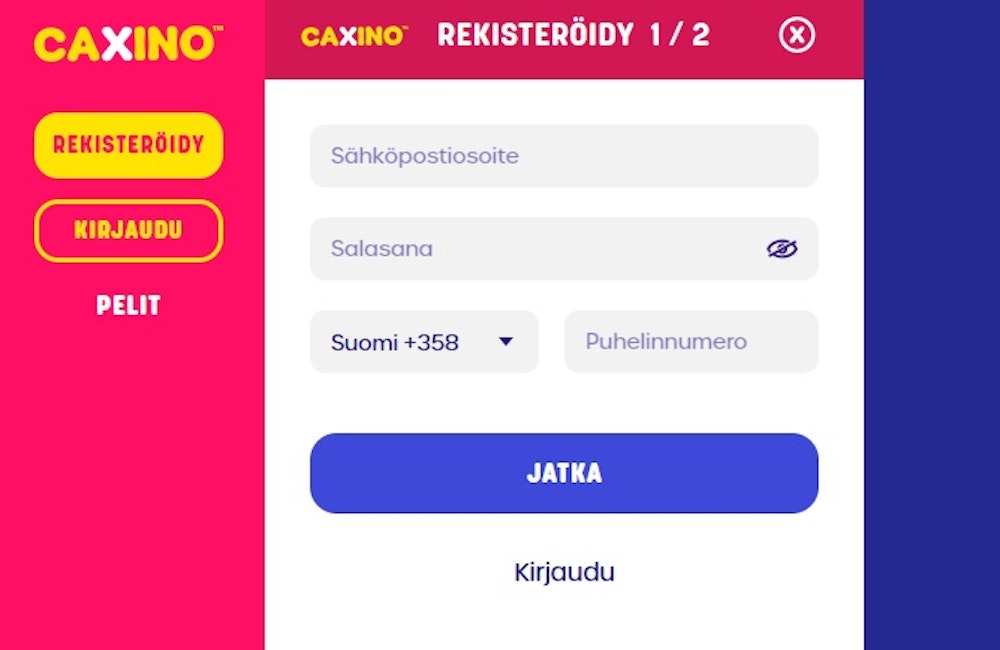
Task: Open login via the Kirjaudu link below JATKA
Action: pos(564,571)
